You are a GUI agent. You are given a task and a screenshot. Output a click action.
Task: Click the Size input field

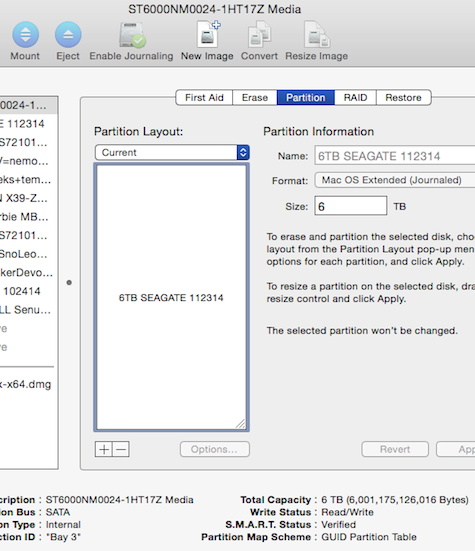351,206
